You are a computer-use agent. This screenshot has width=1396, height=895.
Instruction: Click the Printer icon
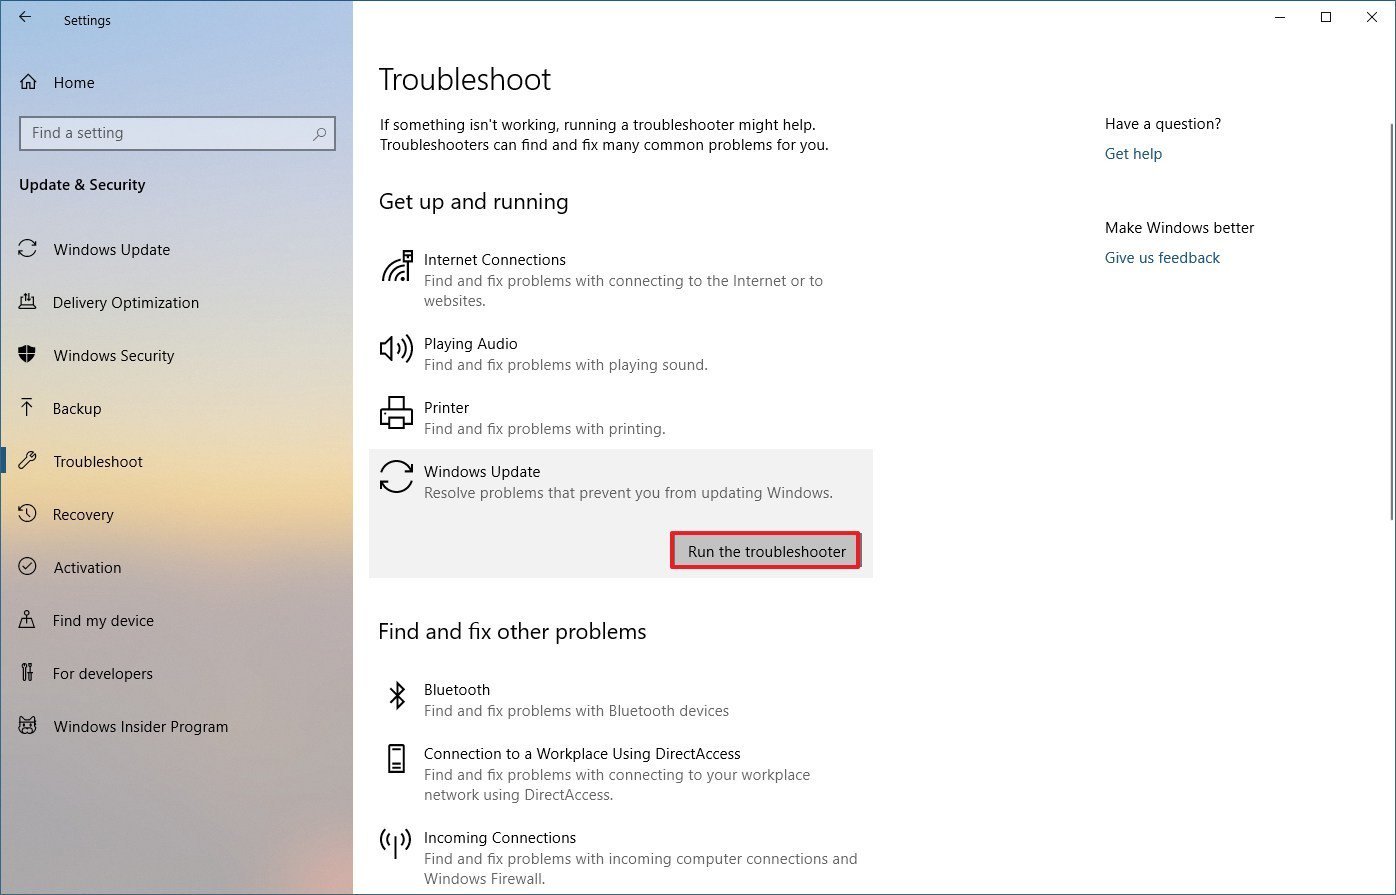(397, 413)
